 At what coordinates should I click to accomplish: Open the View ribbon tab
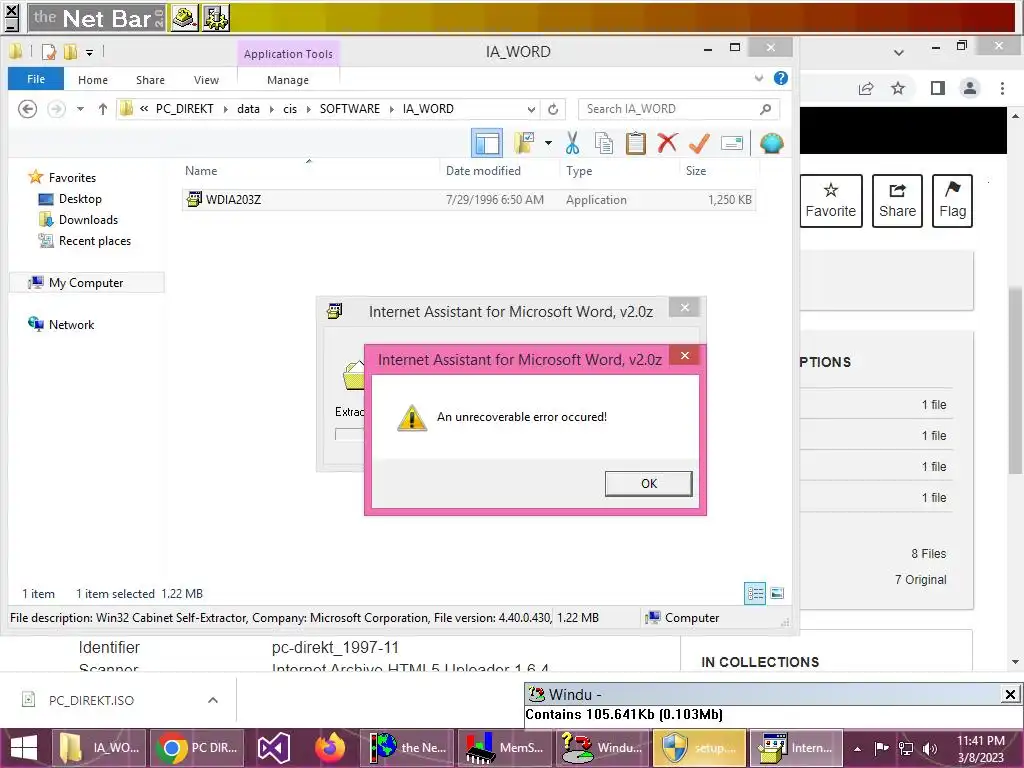(x=206, y=80)
